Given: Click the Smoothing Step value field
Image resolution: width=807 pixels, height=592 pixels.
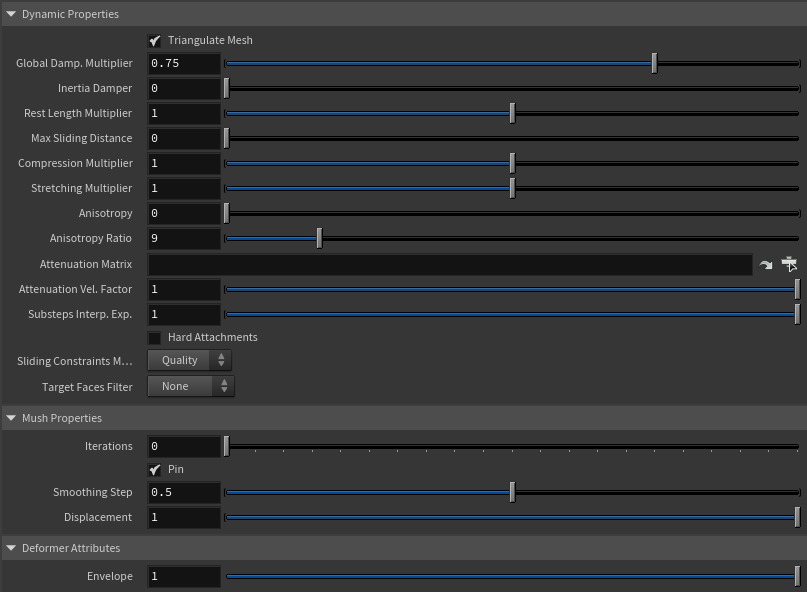Looking at the screenshot, I should pyautogui.click(x=184, y=492).
